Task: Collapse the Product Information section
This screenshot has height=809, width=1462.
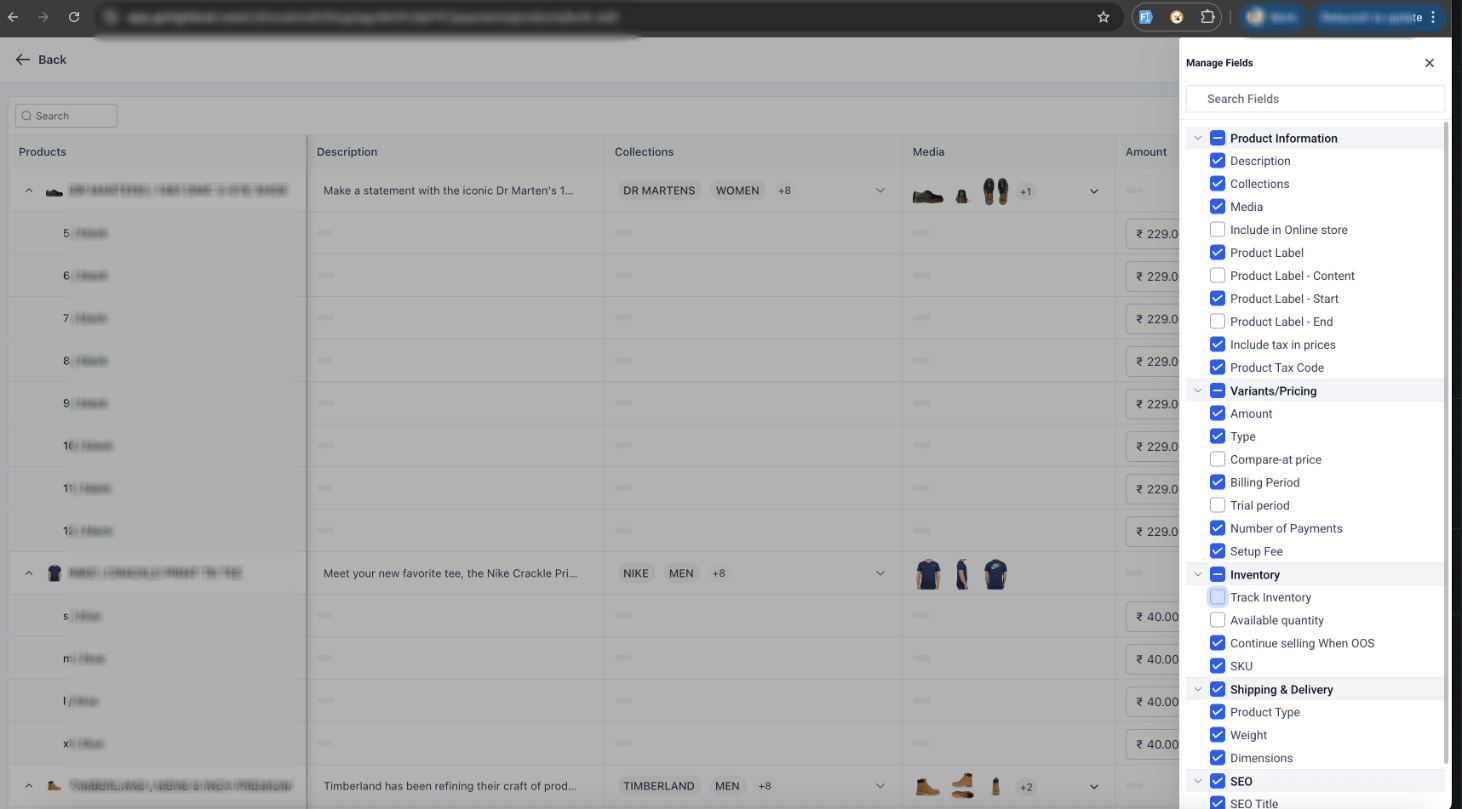Action: tap(1198, 139)
